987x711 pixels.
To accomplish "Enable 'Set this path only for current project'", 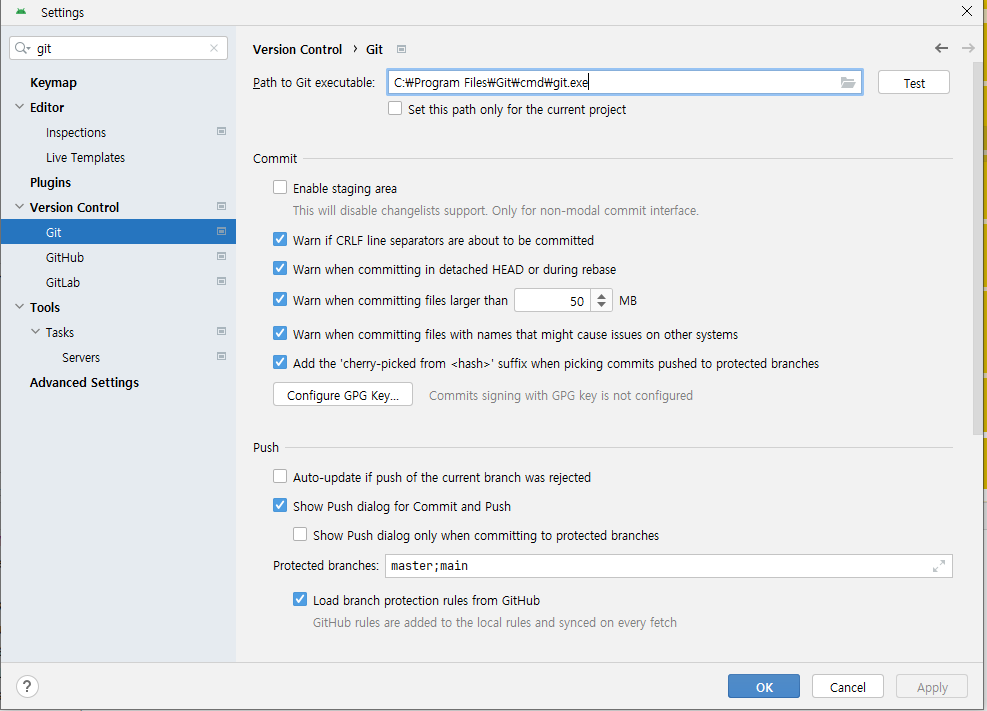I will [395, 108].
